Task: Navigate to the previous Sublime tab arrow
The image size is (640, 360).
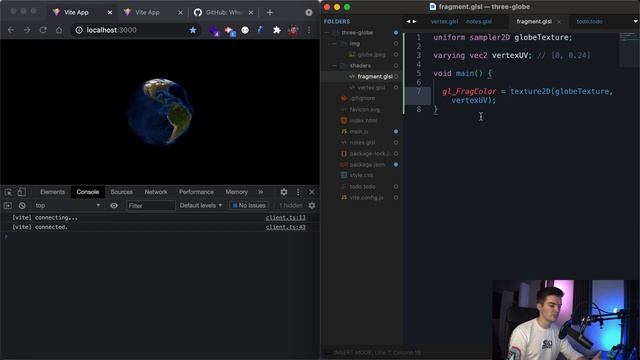Action: pyautogui.click(x=408, y=22)
